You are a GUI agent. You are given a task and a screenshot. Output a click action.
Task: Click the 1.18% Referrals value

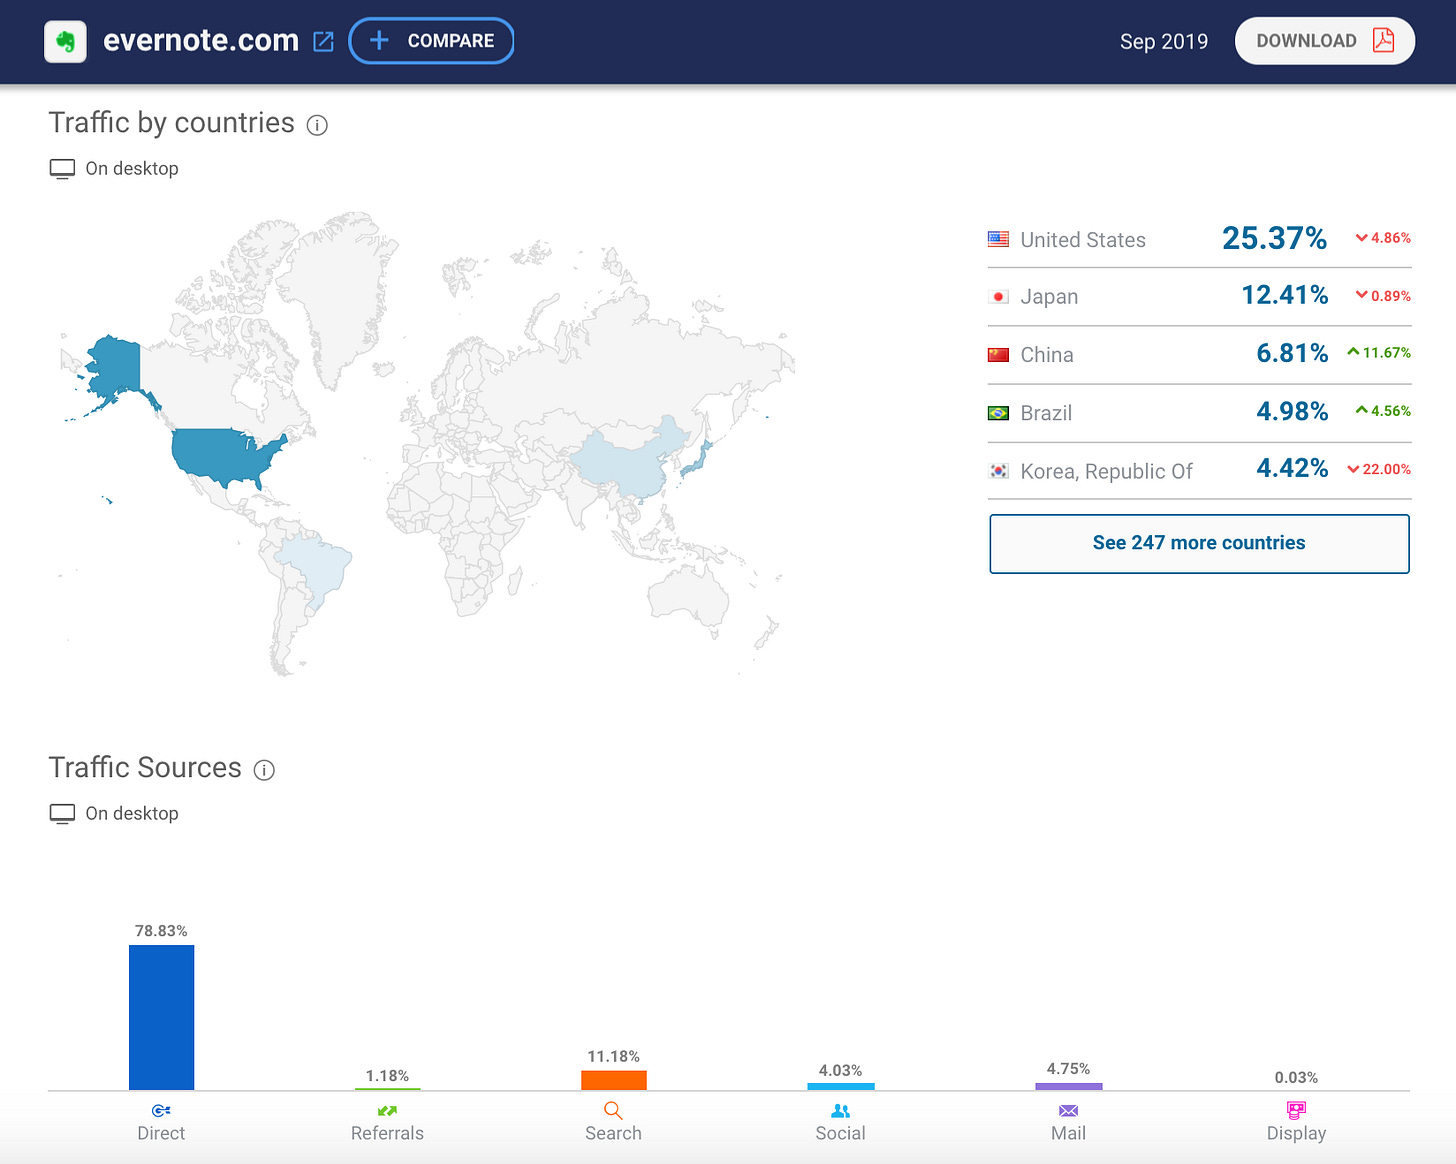[x=387, y=1076]
